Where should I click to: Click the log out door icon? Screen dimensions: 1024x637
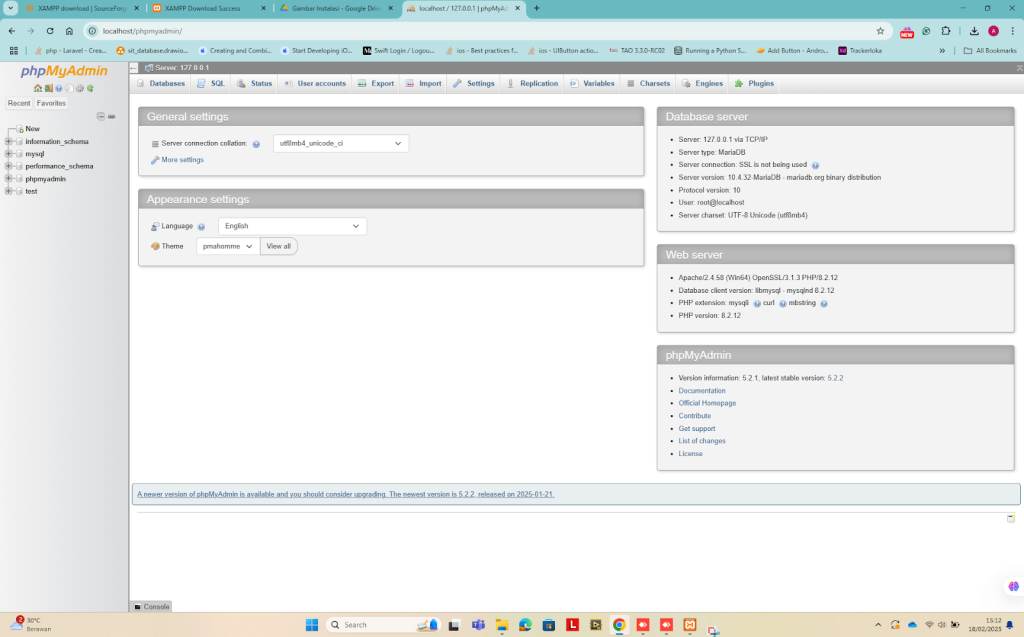(49, 88)
